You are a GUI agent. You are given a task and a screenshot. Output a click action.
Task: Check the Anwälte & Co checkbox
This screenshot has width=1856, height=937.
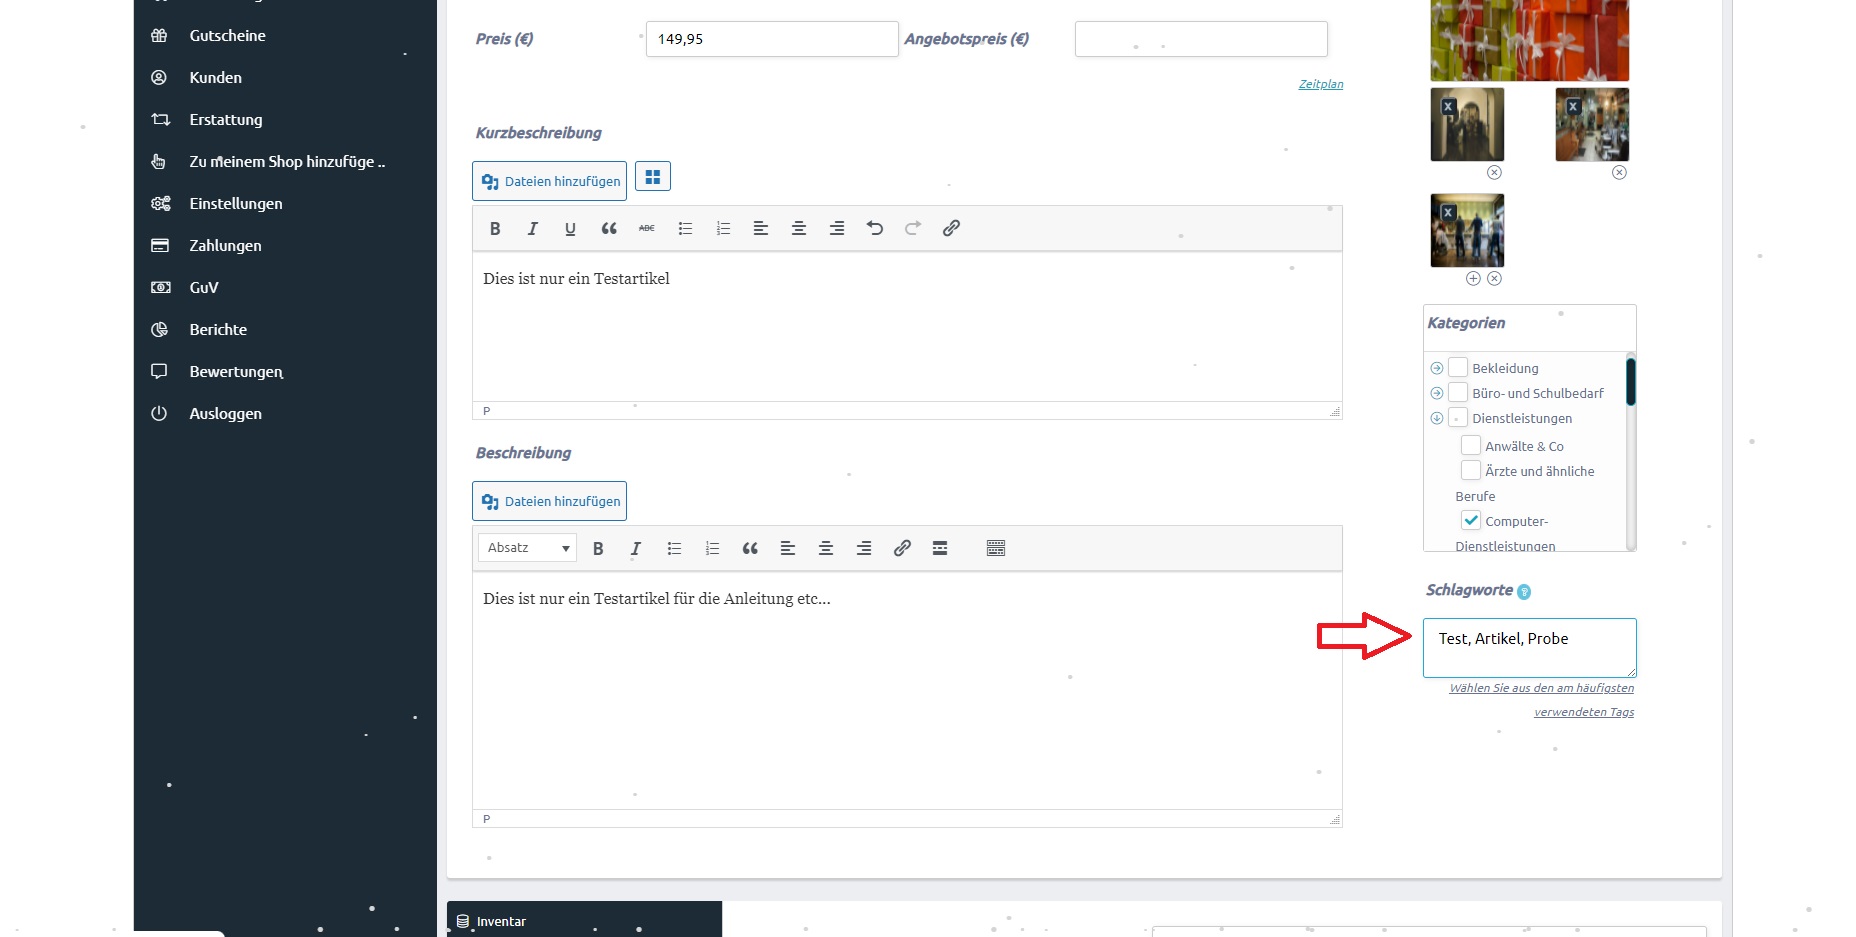[1471, 445]
